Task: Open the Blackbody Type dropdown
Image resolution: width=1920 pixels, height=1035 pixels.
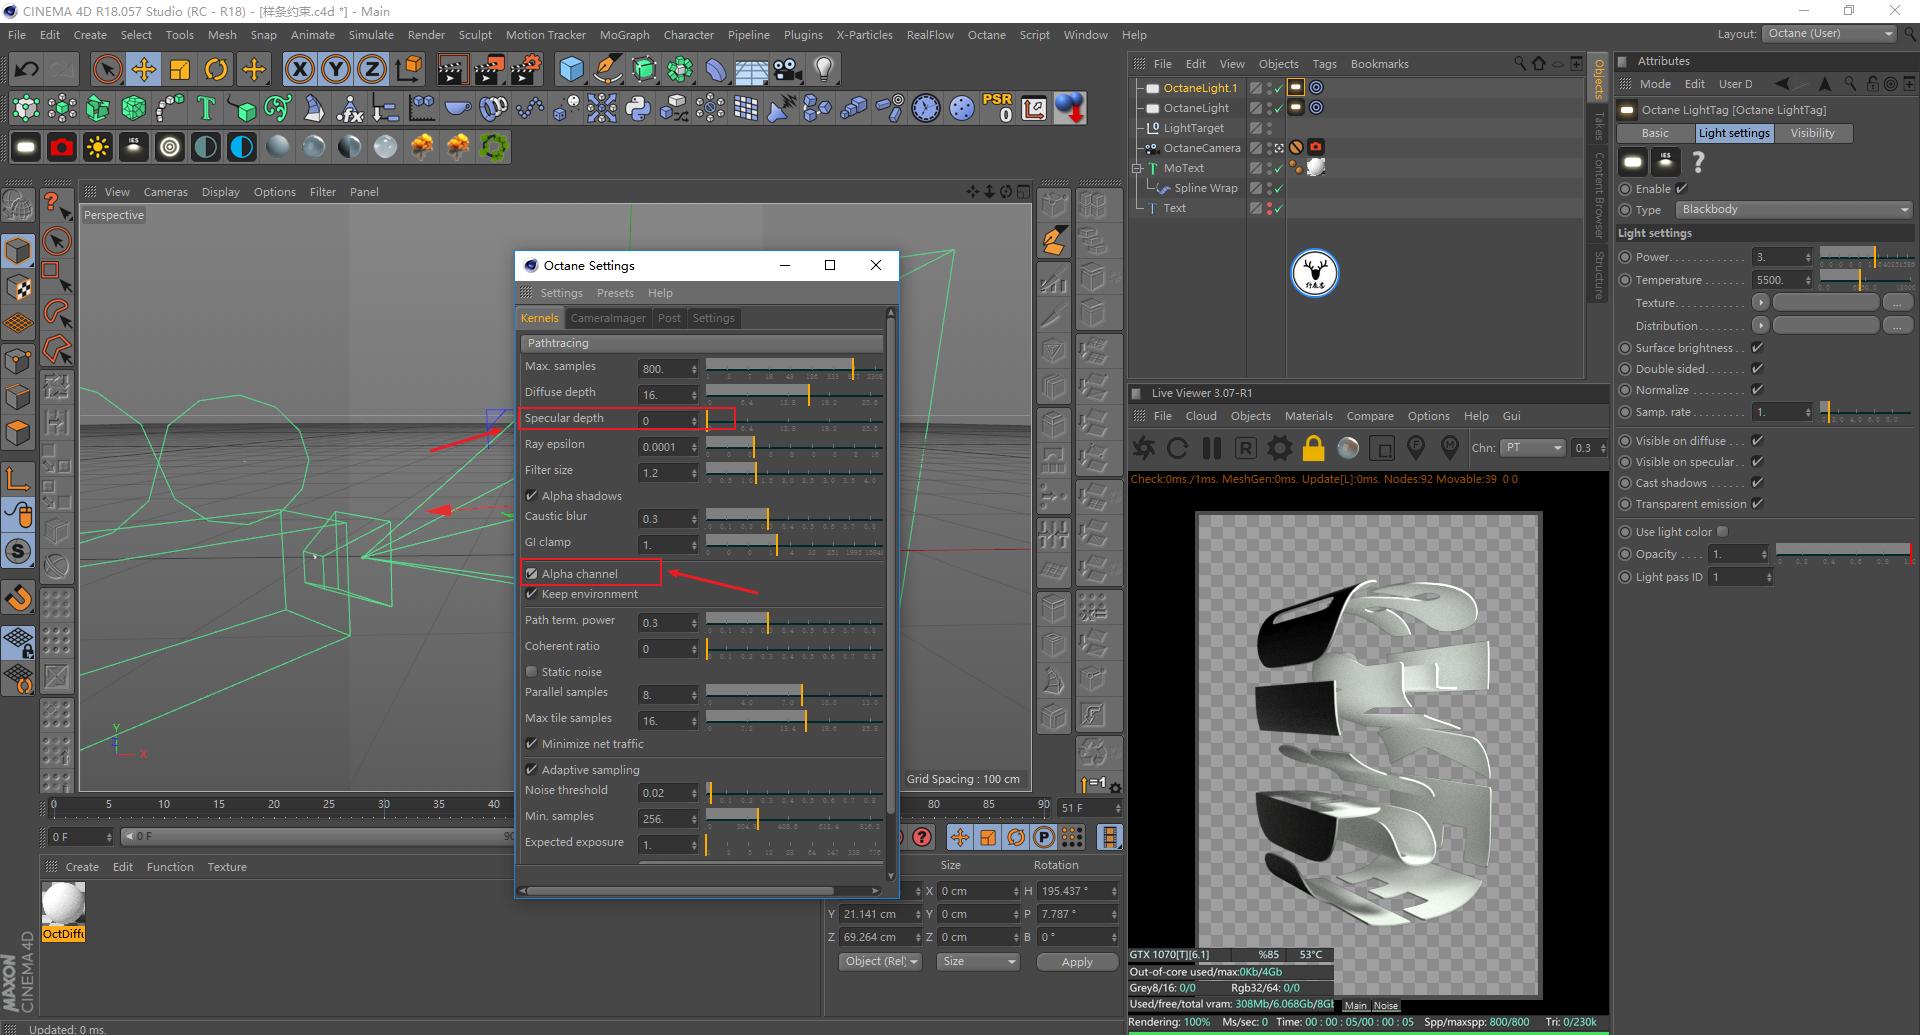Action: click(1792, 209)
